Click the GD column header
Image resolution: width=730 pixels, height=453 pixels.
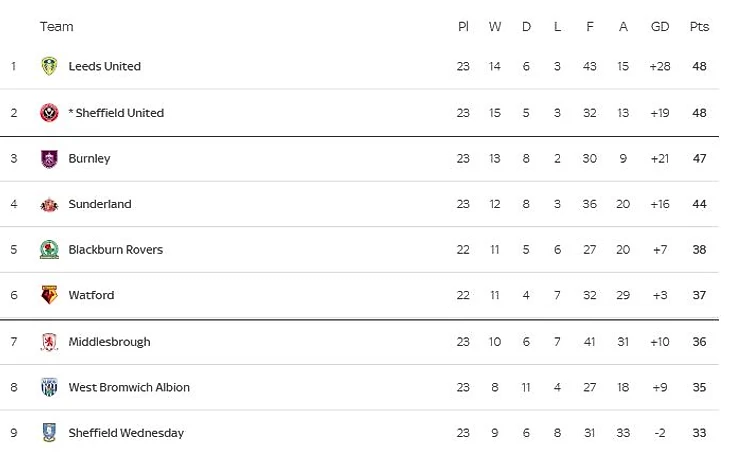(x=660, y=27)
